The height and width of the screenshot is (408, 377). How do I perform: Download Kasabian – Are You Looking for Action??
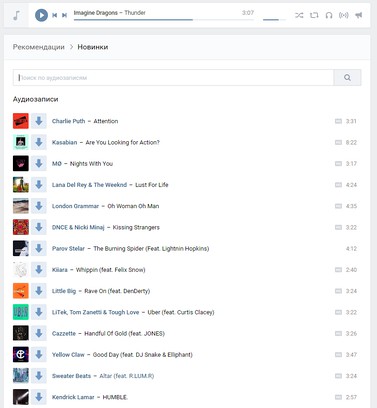[39, 142]
